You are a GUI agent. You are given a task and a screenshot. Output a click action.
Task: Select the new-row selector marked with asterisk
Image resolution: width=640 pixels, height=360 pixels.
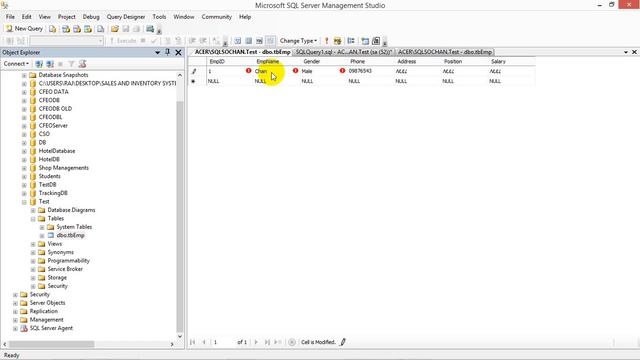coord(193,81)
